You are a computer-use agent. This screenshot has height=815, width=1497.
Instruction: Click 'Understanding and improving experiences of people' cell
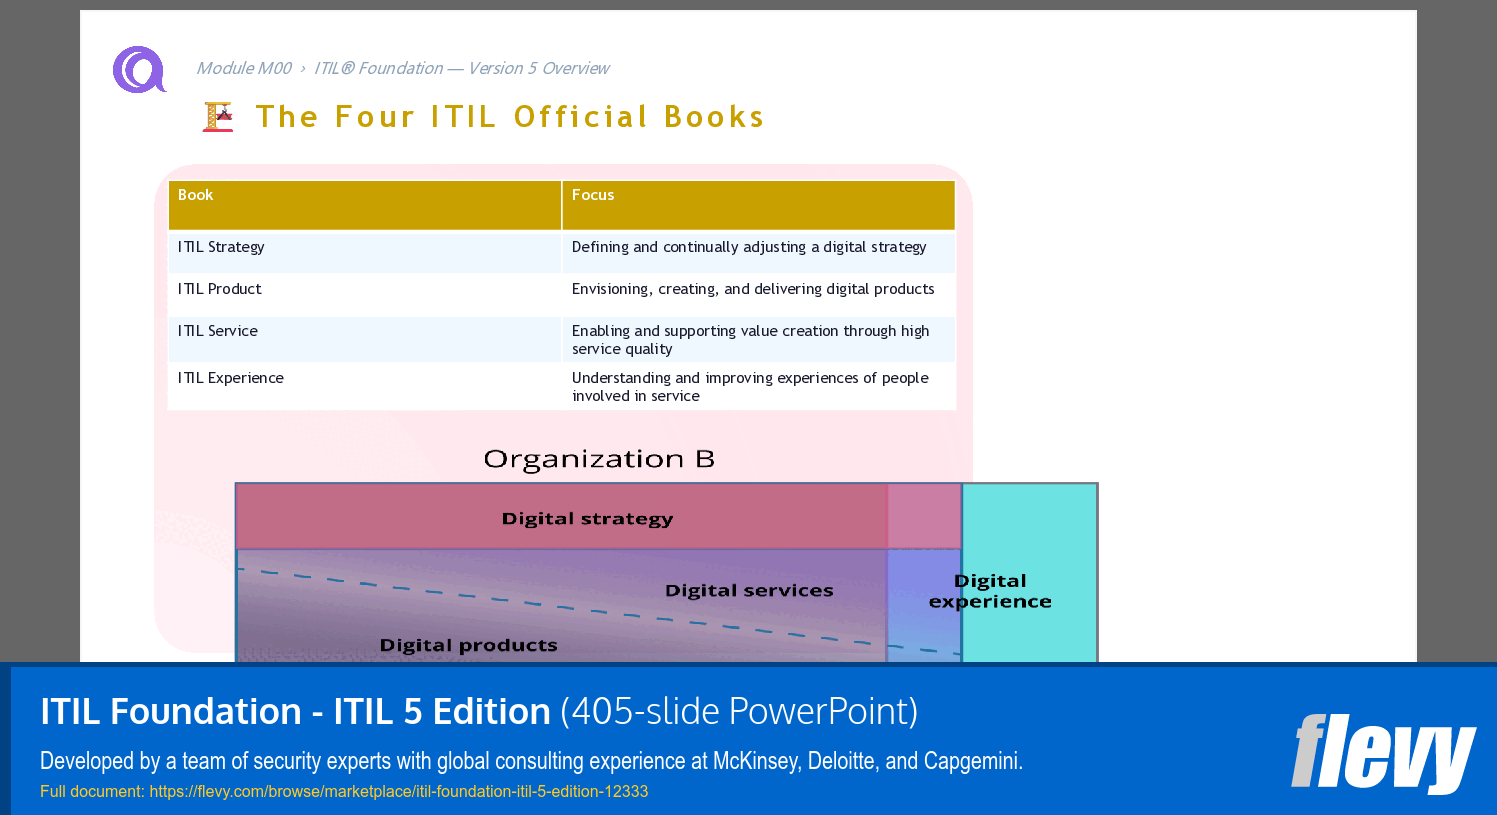pos(759,386)
